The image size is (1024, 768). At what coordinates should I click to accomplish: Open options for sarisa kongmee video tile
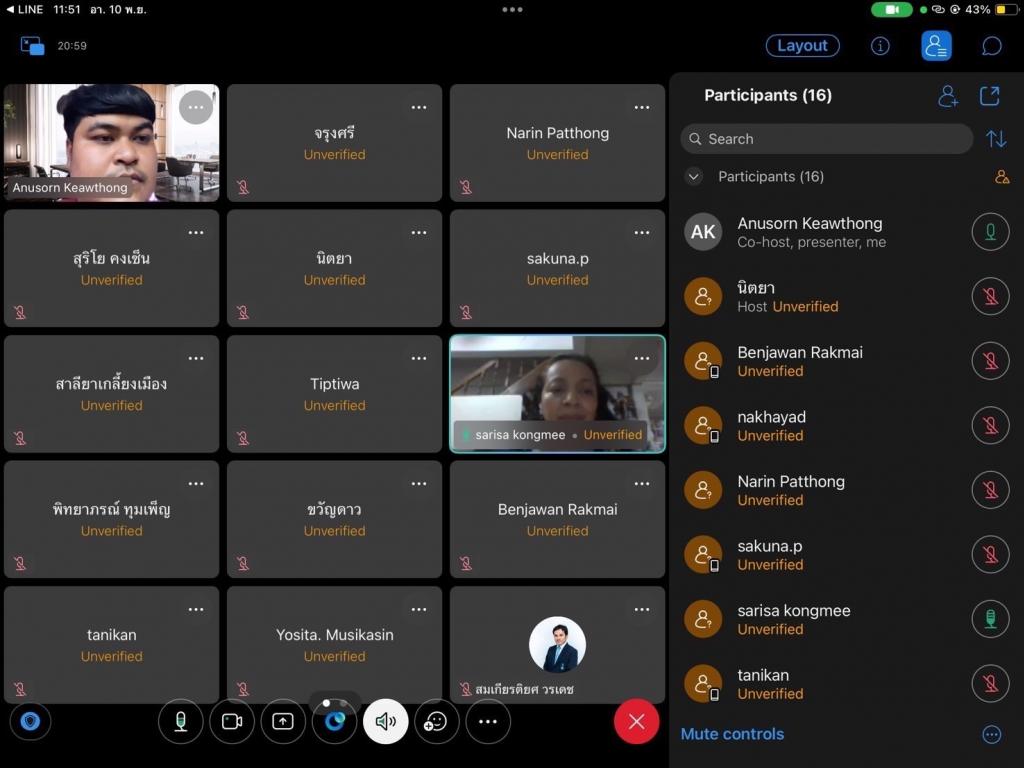(642, 358)
